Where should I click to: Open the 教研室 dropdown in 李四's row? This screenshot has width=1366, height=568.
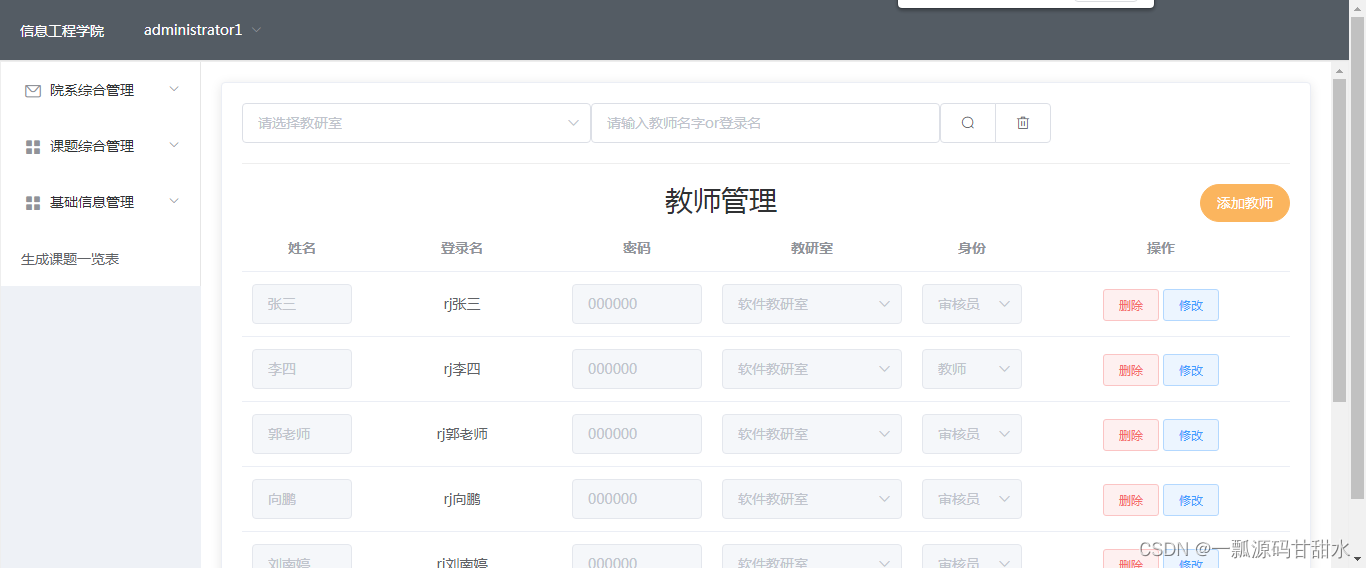(x=812, y=369)
